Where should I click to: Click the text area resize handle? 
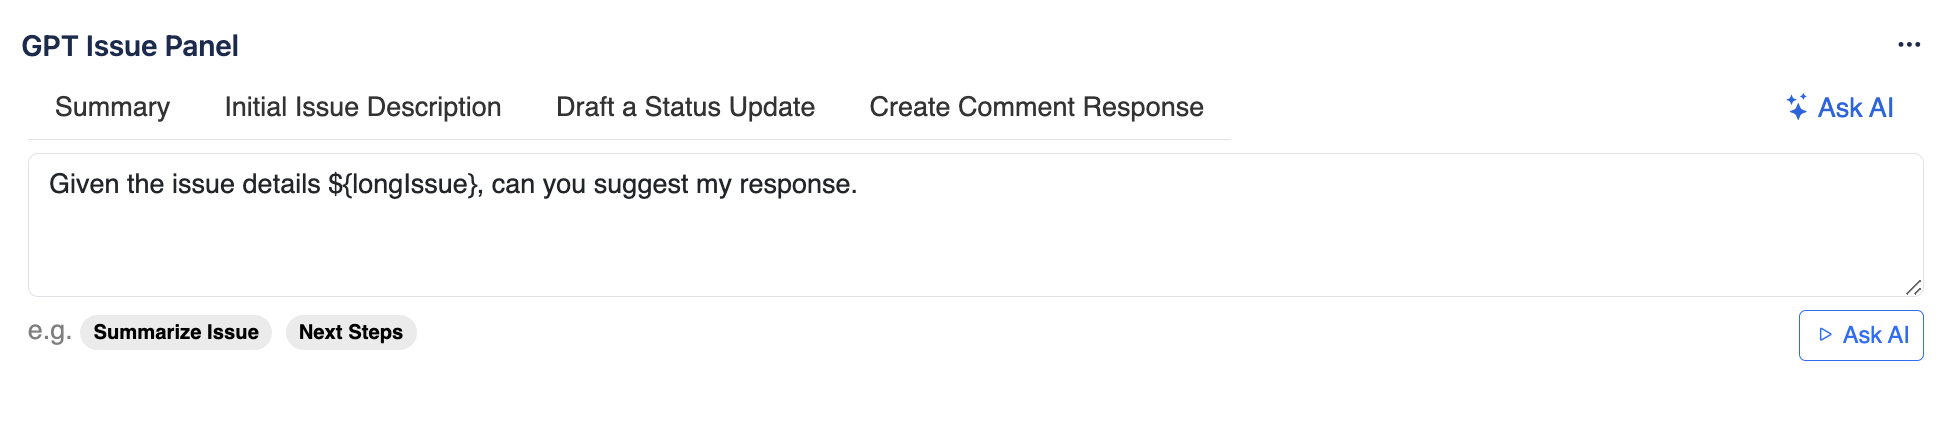[1913, 287]
